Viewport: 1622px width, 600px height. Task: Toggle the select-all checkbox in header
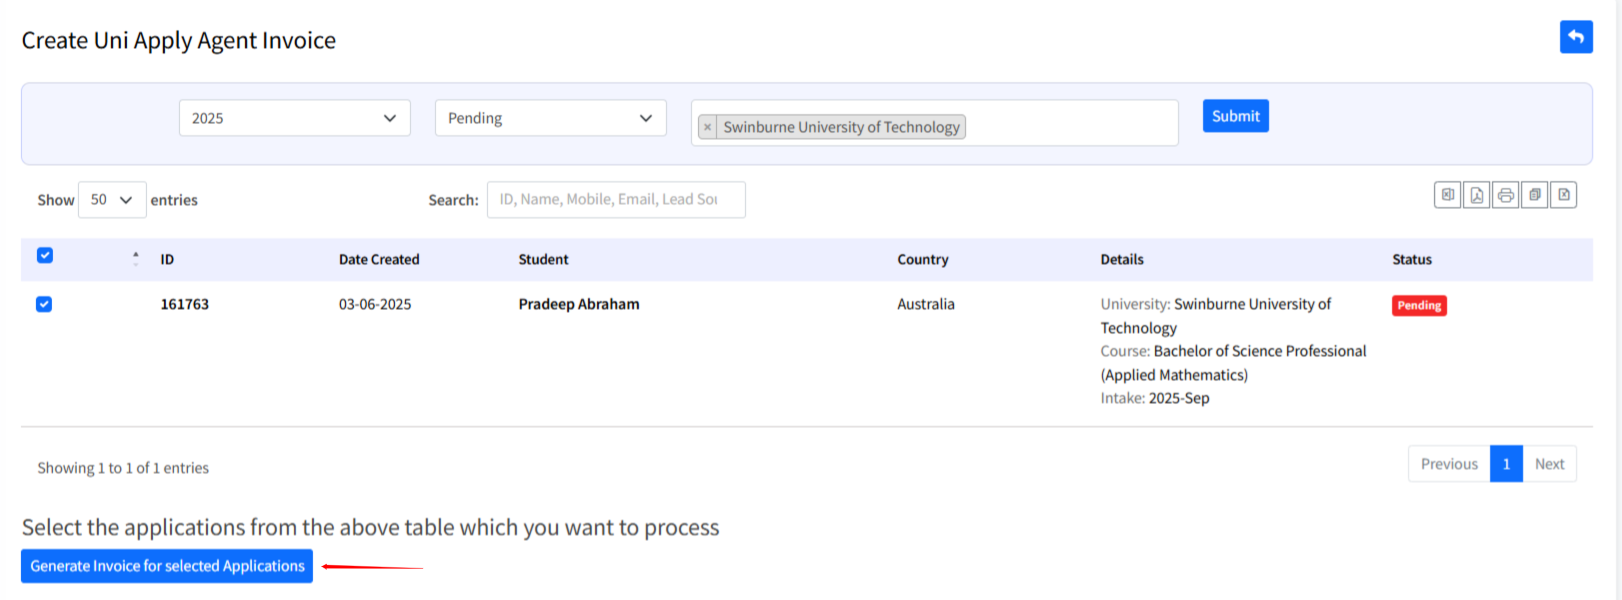pyautogui.click(x=45, y=256)
